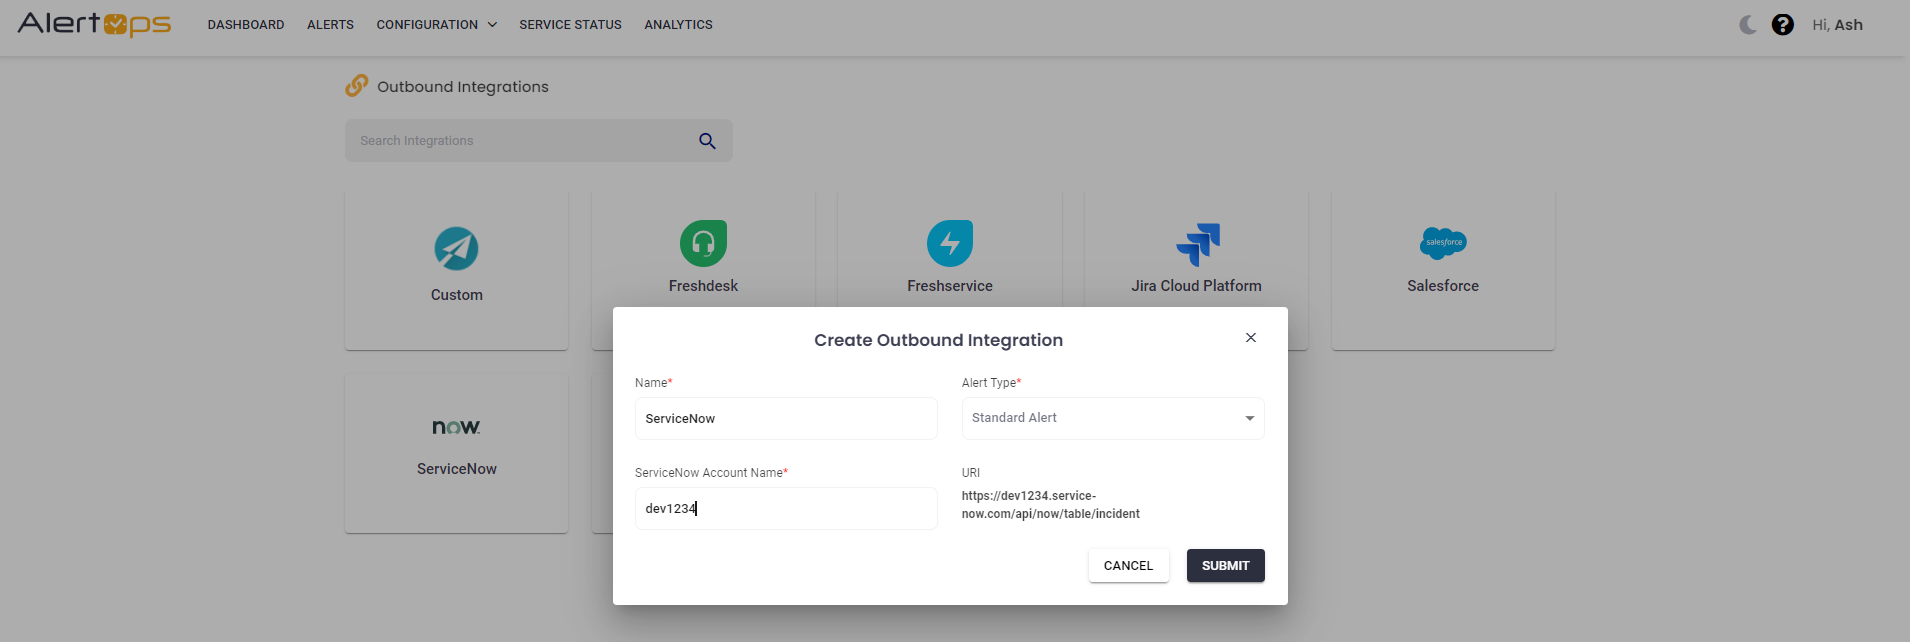Open the Analytics page
The image size is (1910, 642).
pos(678,25)
